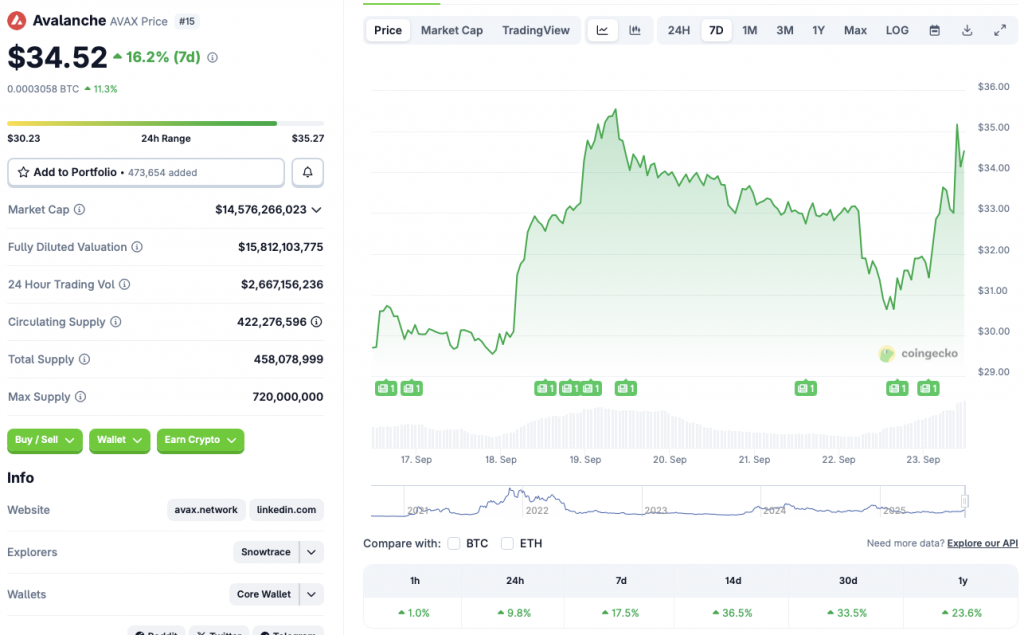The image size is (1024, 635).
Task: Click the price alert bell icon
Action: point(308,172)
